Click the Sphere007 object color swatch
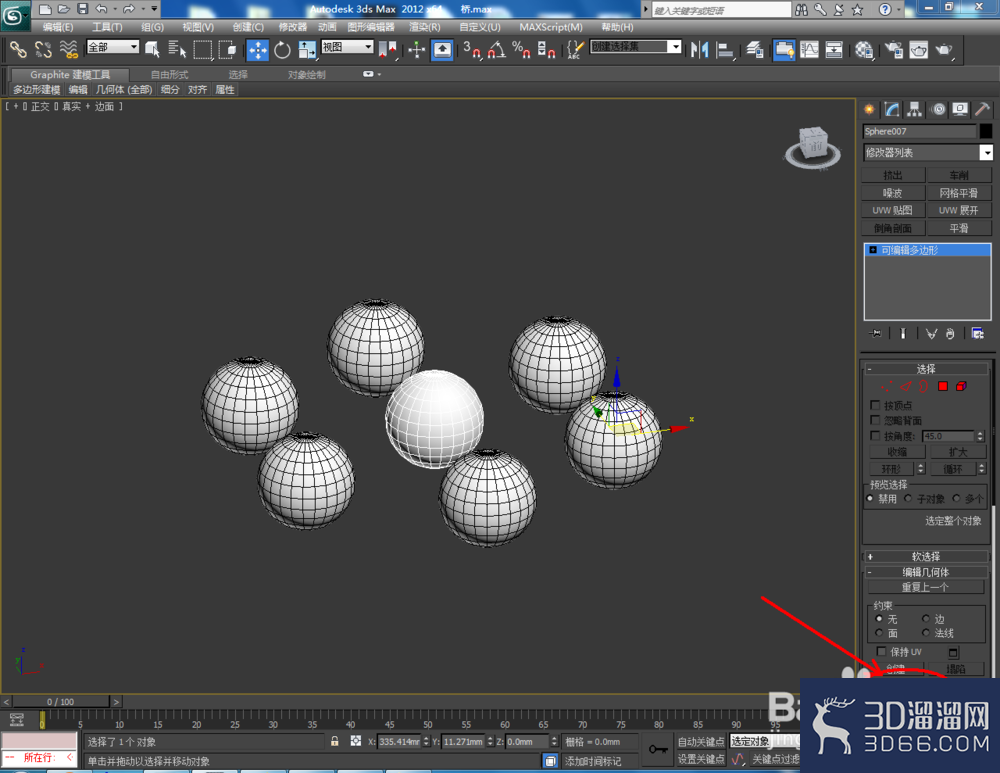Viewport: 1000px width, 773px height. (986, 131)
